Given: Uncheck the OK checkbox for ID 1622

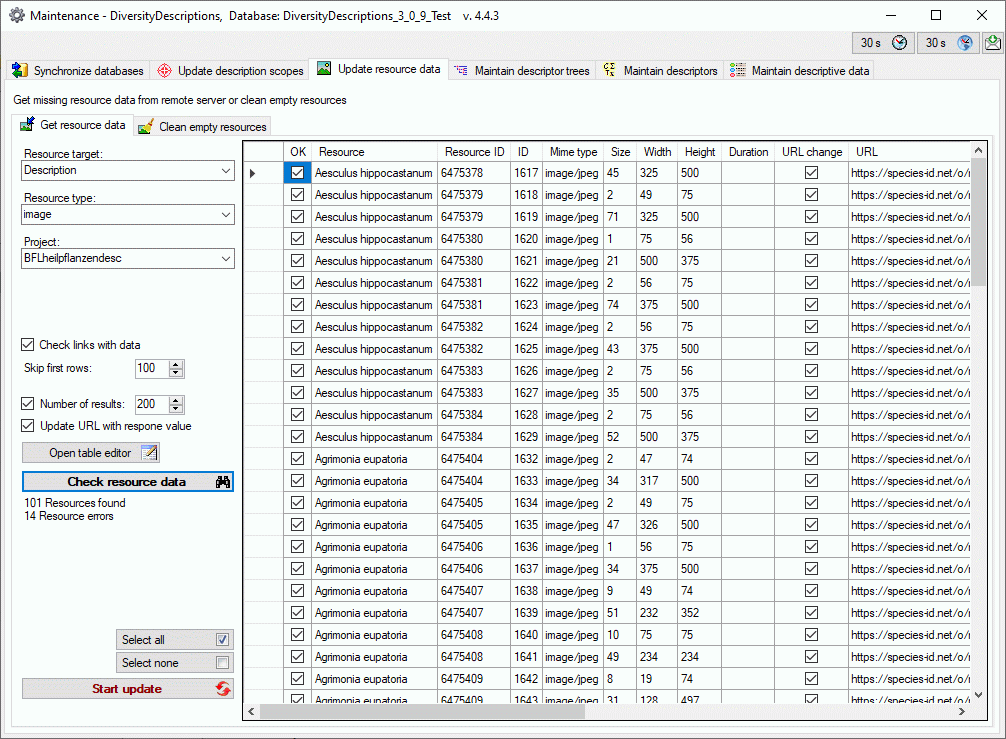Looking at the screenshot, I should (x=298, y=283).
